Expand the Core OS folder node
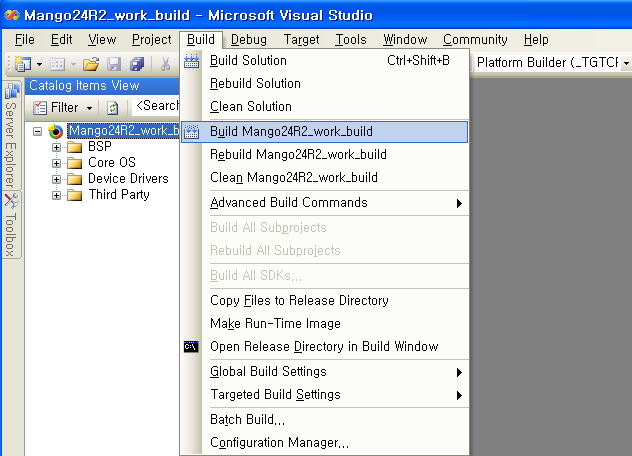This screenshot has width=632, height=456. pyautogui.click(x=56, y=163)
